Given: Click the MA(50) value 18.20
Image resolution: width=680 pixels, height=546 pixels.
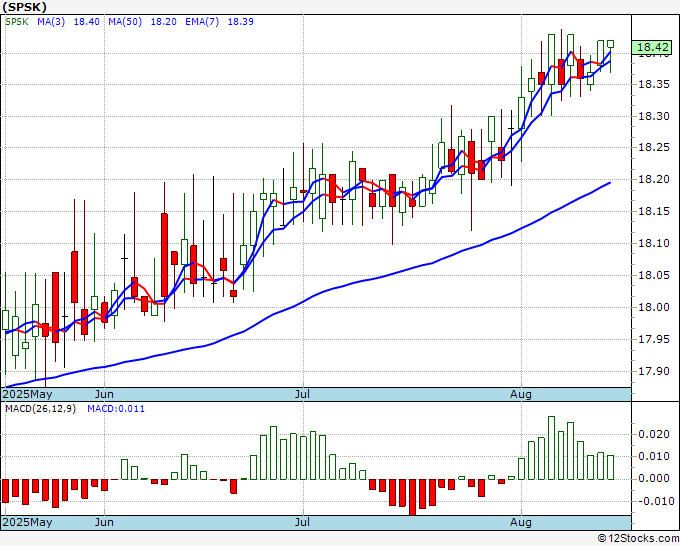Looking at the screenshot, I should 163,22.
